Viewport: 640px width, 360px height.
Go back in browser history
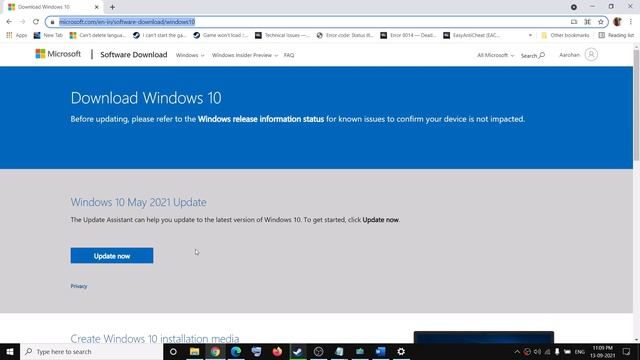9,22
